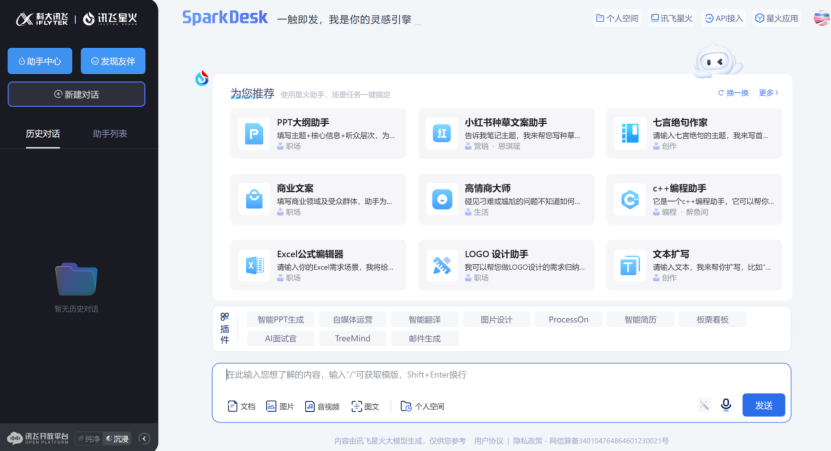Open the LOGO 设计助手 pencil-ruler icon
Screen dimensions: 831x451
click(x=442, y=265)
